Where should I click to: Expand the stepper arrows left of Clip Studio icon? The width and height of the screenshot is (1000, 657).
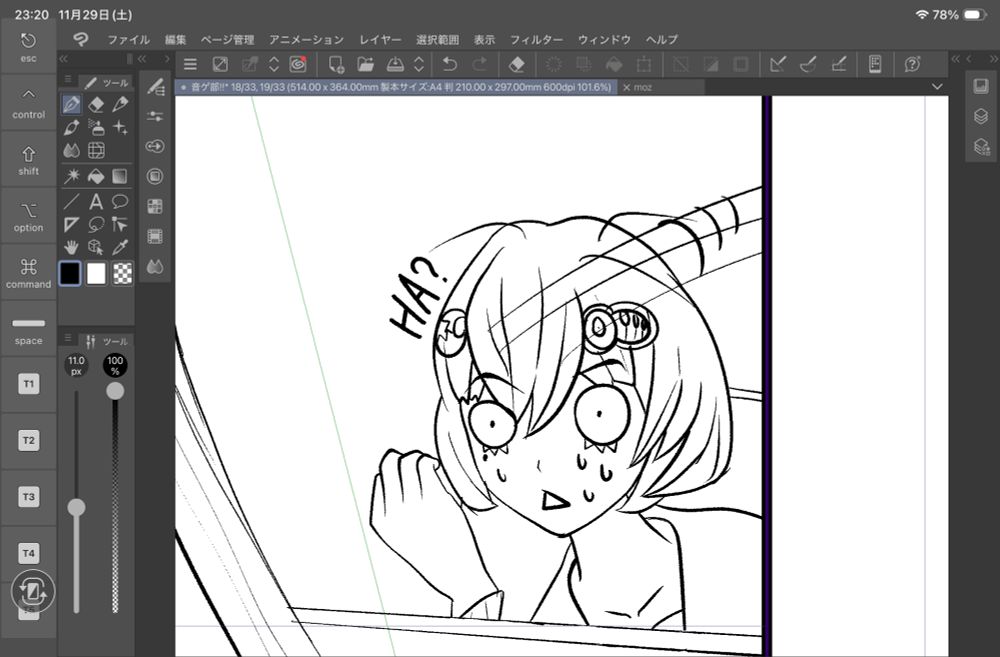pos(274,64)
